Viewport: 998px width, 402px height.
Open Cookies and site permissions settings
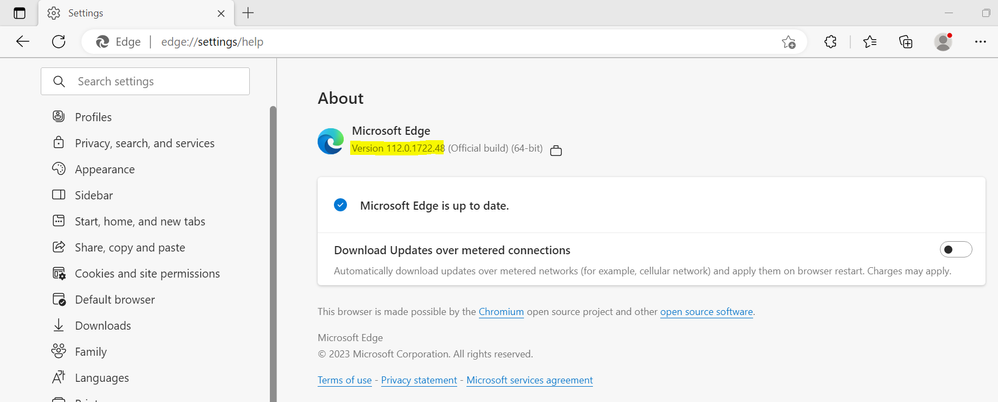(x=147, y=274)
